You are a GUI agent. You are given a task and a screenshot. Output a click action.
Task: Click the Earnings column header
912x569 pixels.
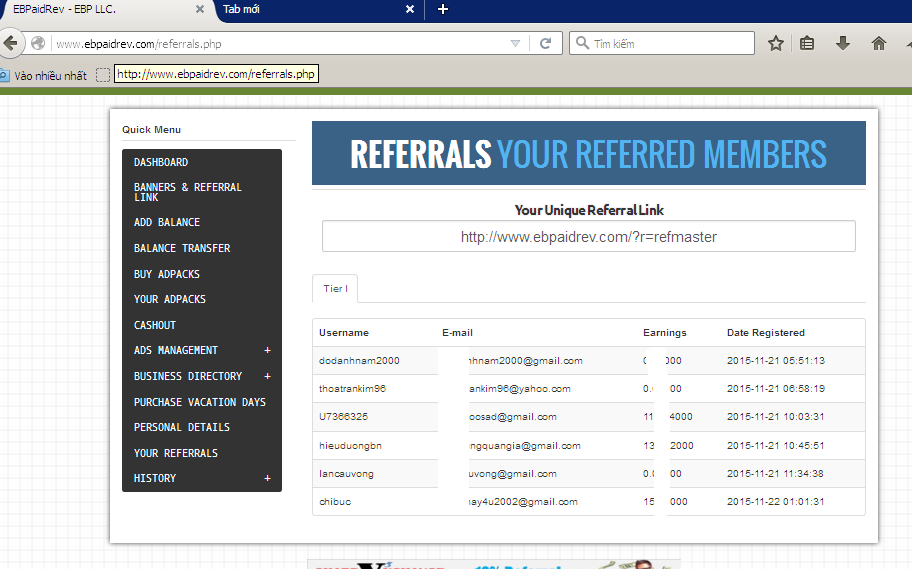664,333
